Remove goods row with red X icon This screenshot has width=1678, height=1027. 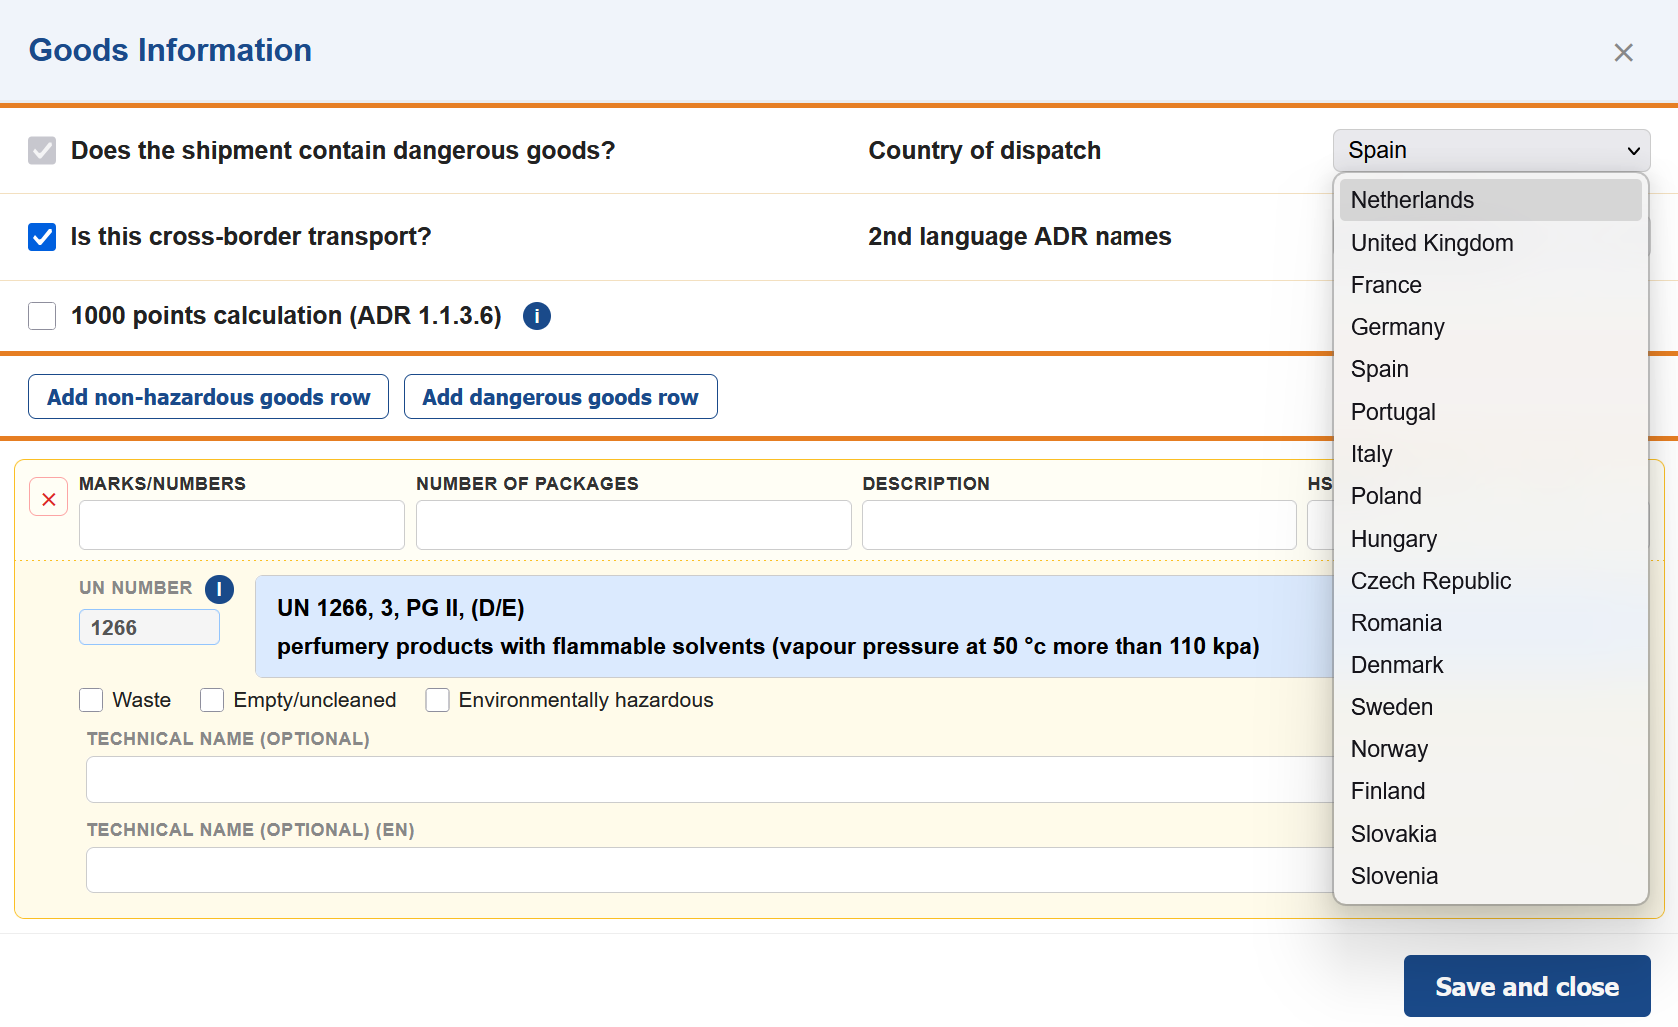[x=48, y=498]
